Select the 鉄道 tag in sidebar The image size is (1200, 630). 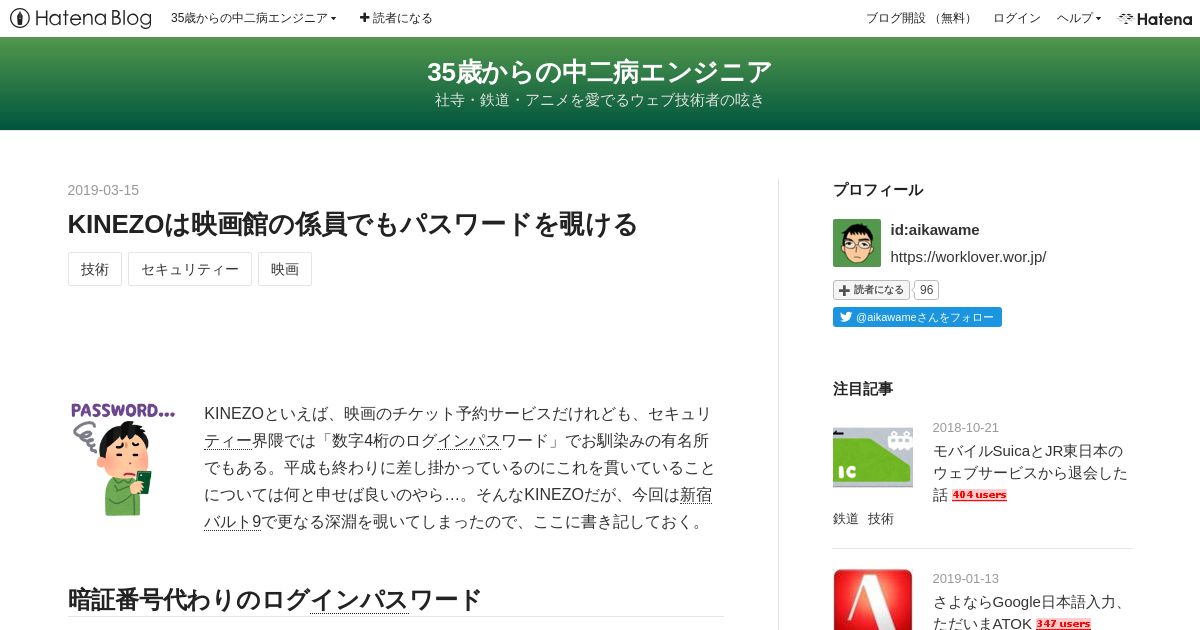(846, 519)
